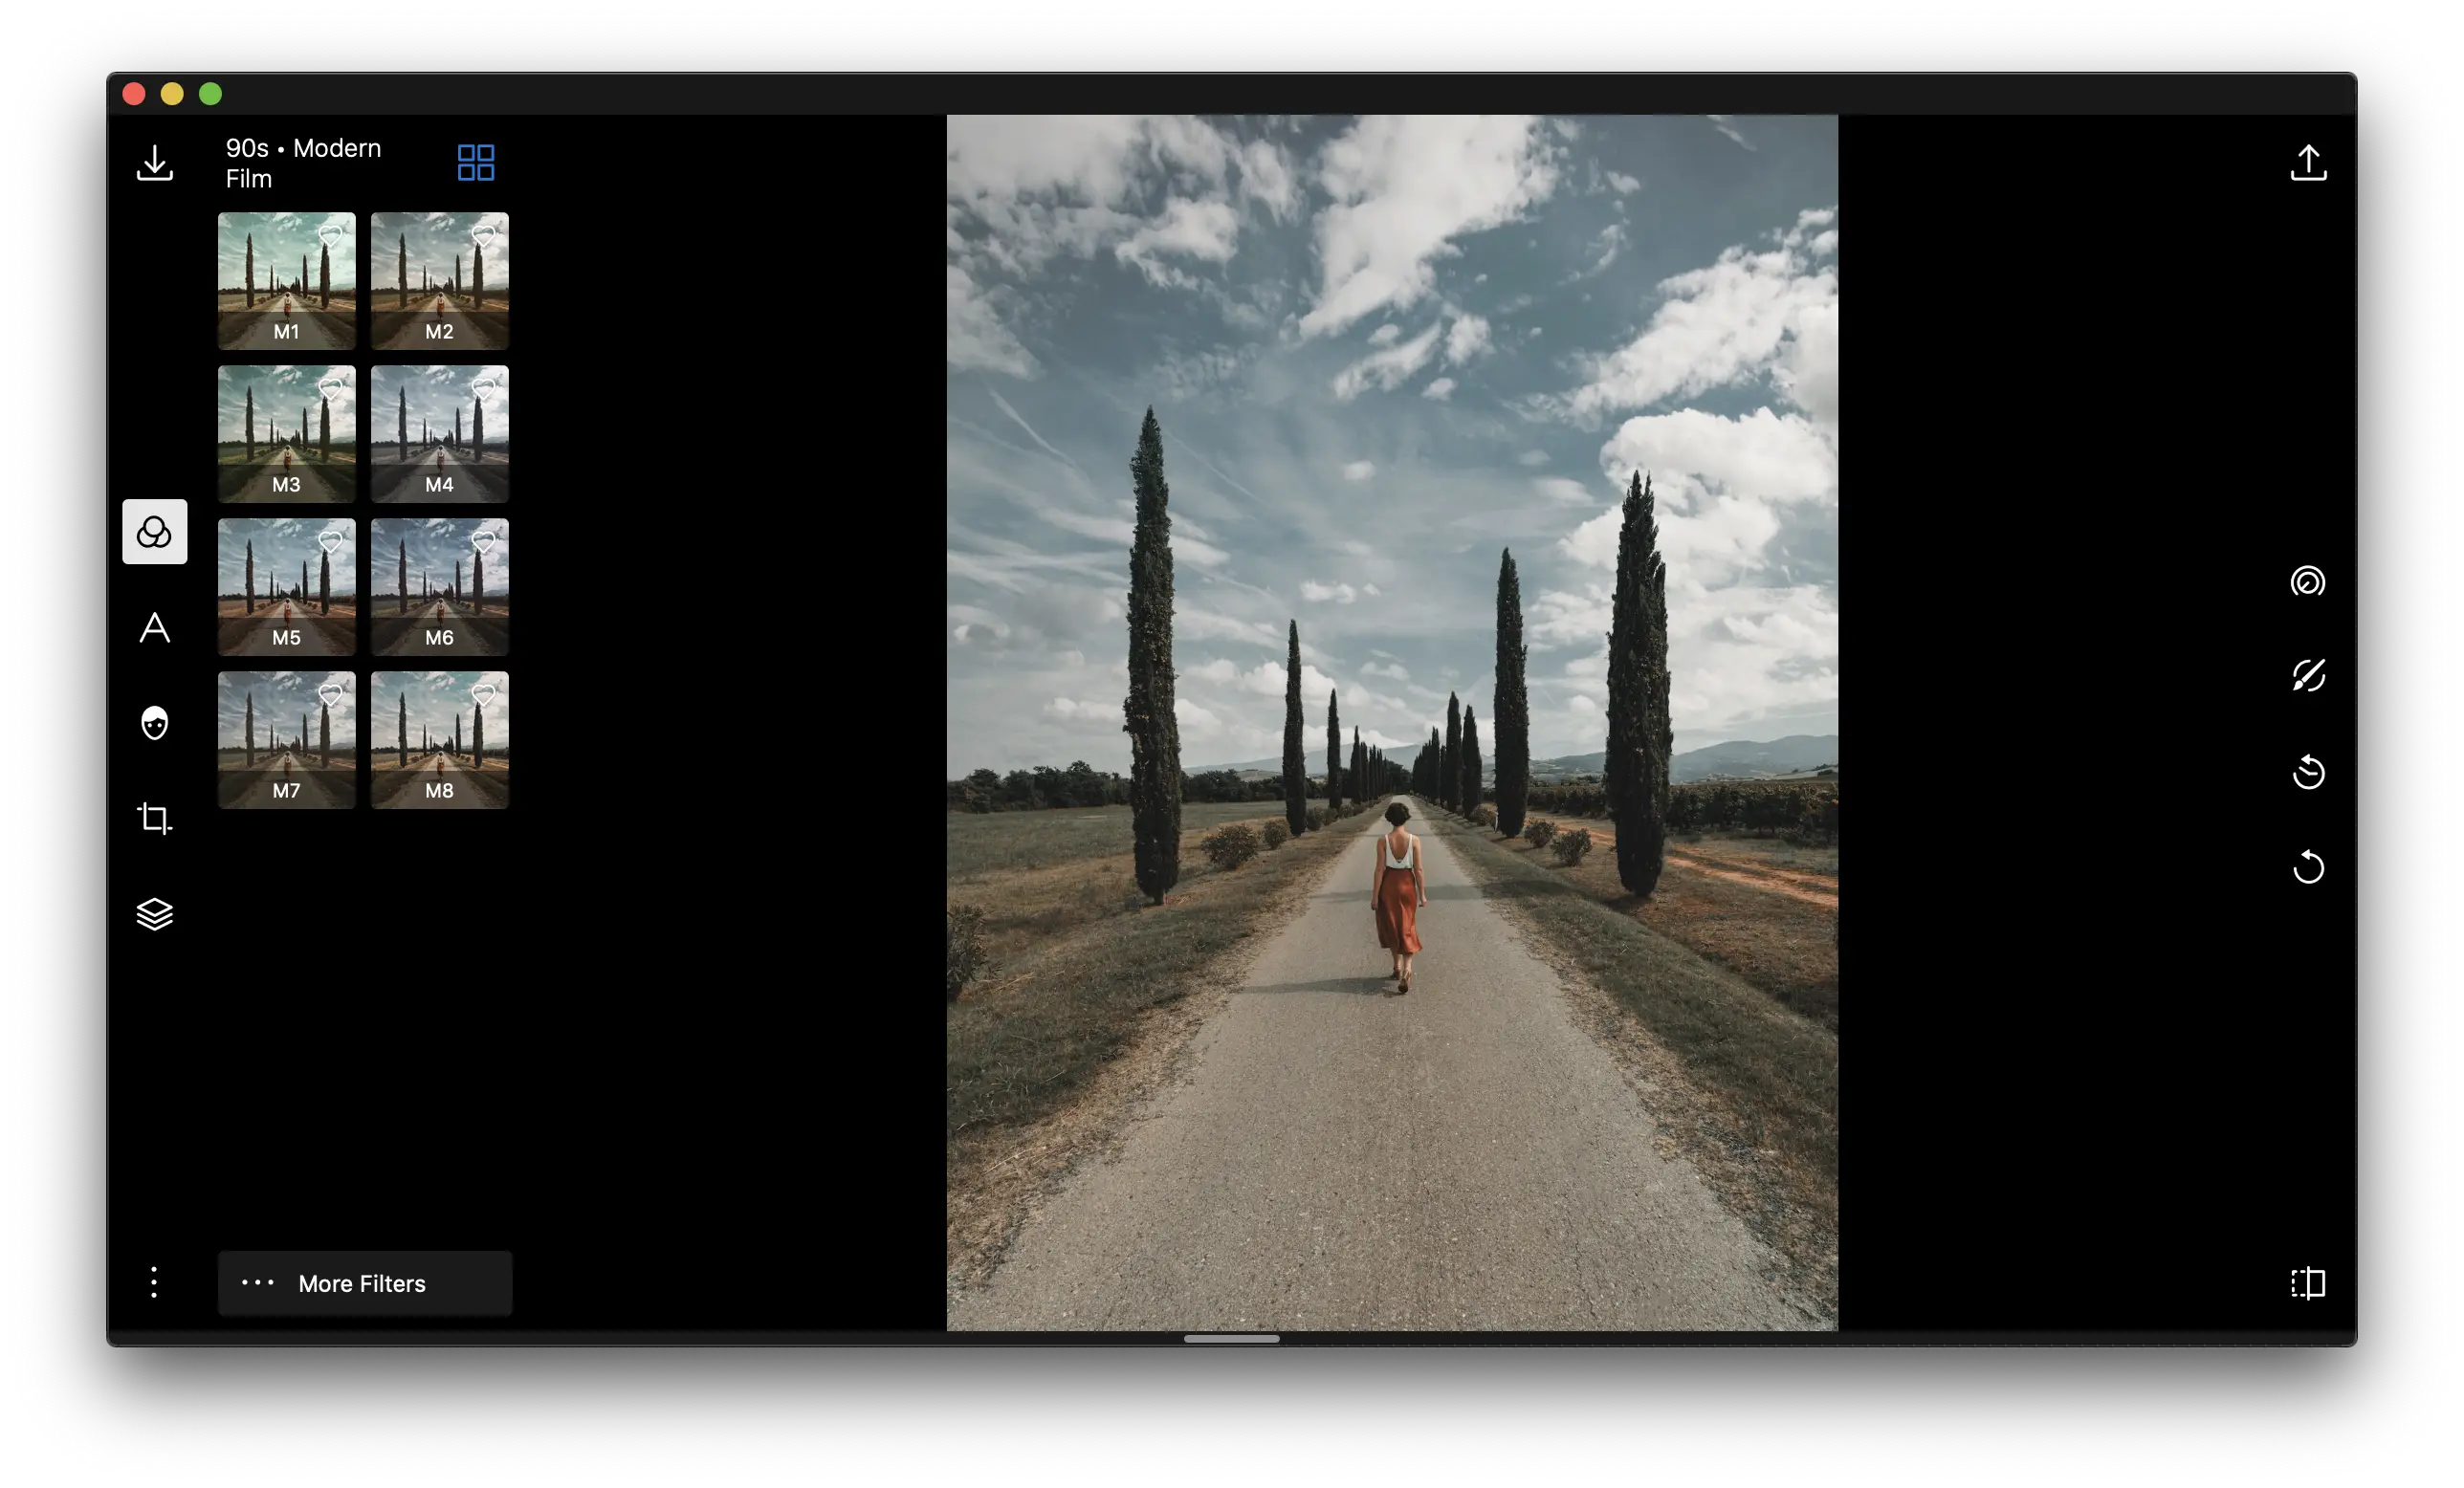
Task: Open the face retouch tool
Action: coord(155,723)
